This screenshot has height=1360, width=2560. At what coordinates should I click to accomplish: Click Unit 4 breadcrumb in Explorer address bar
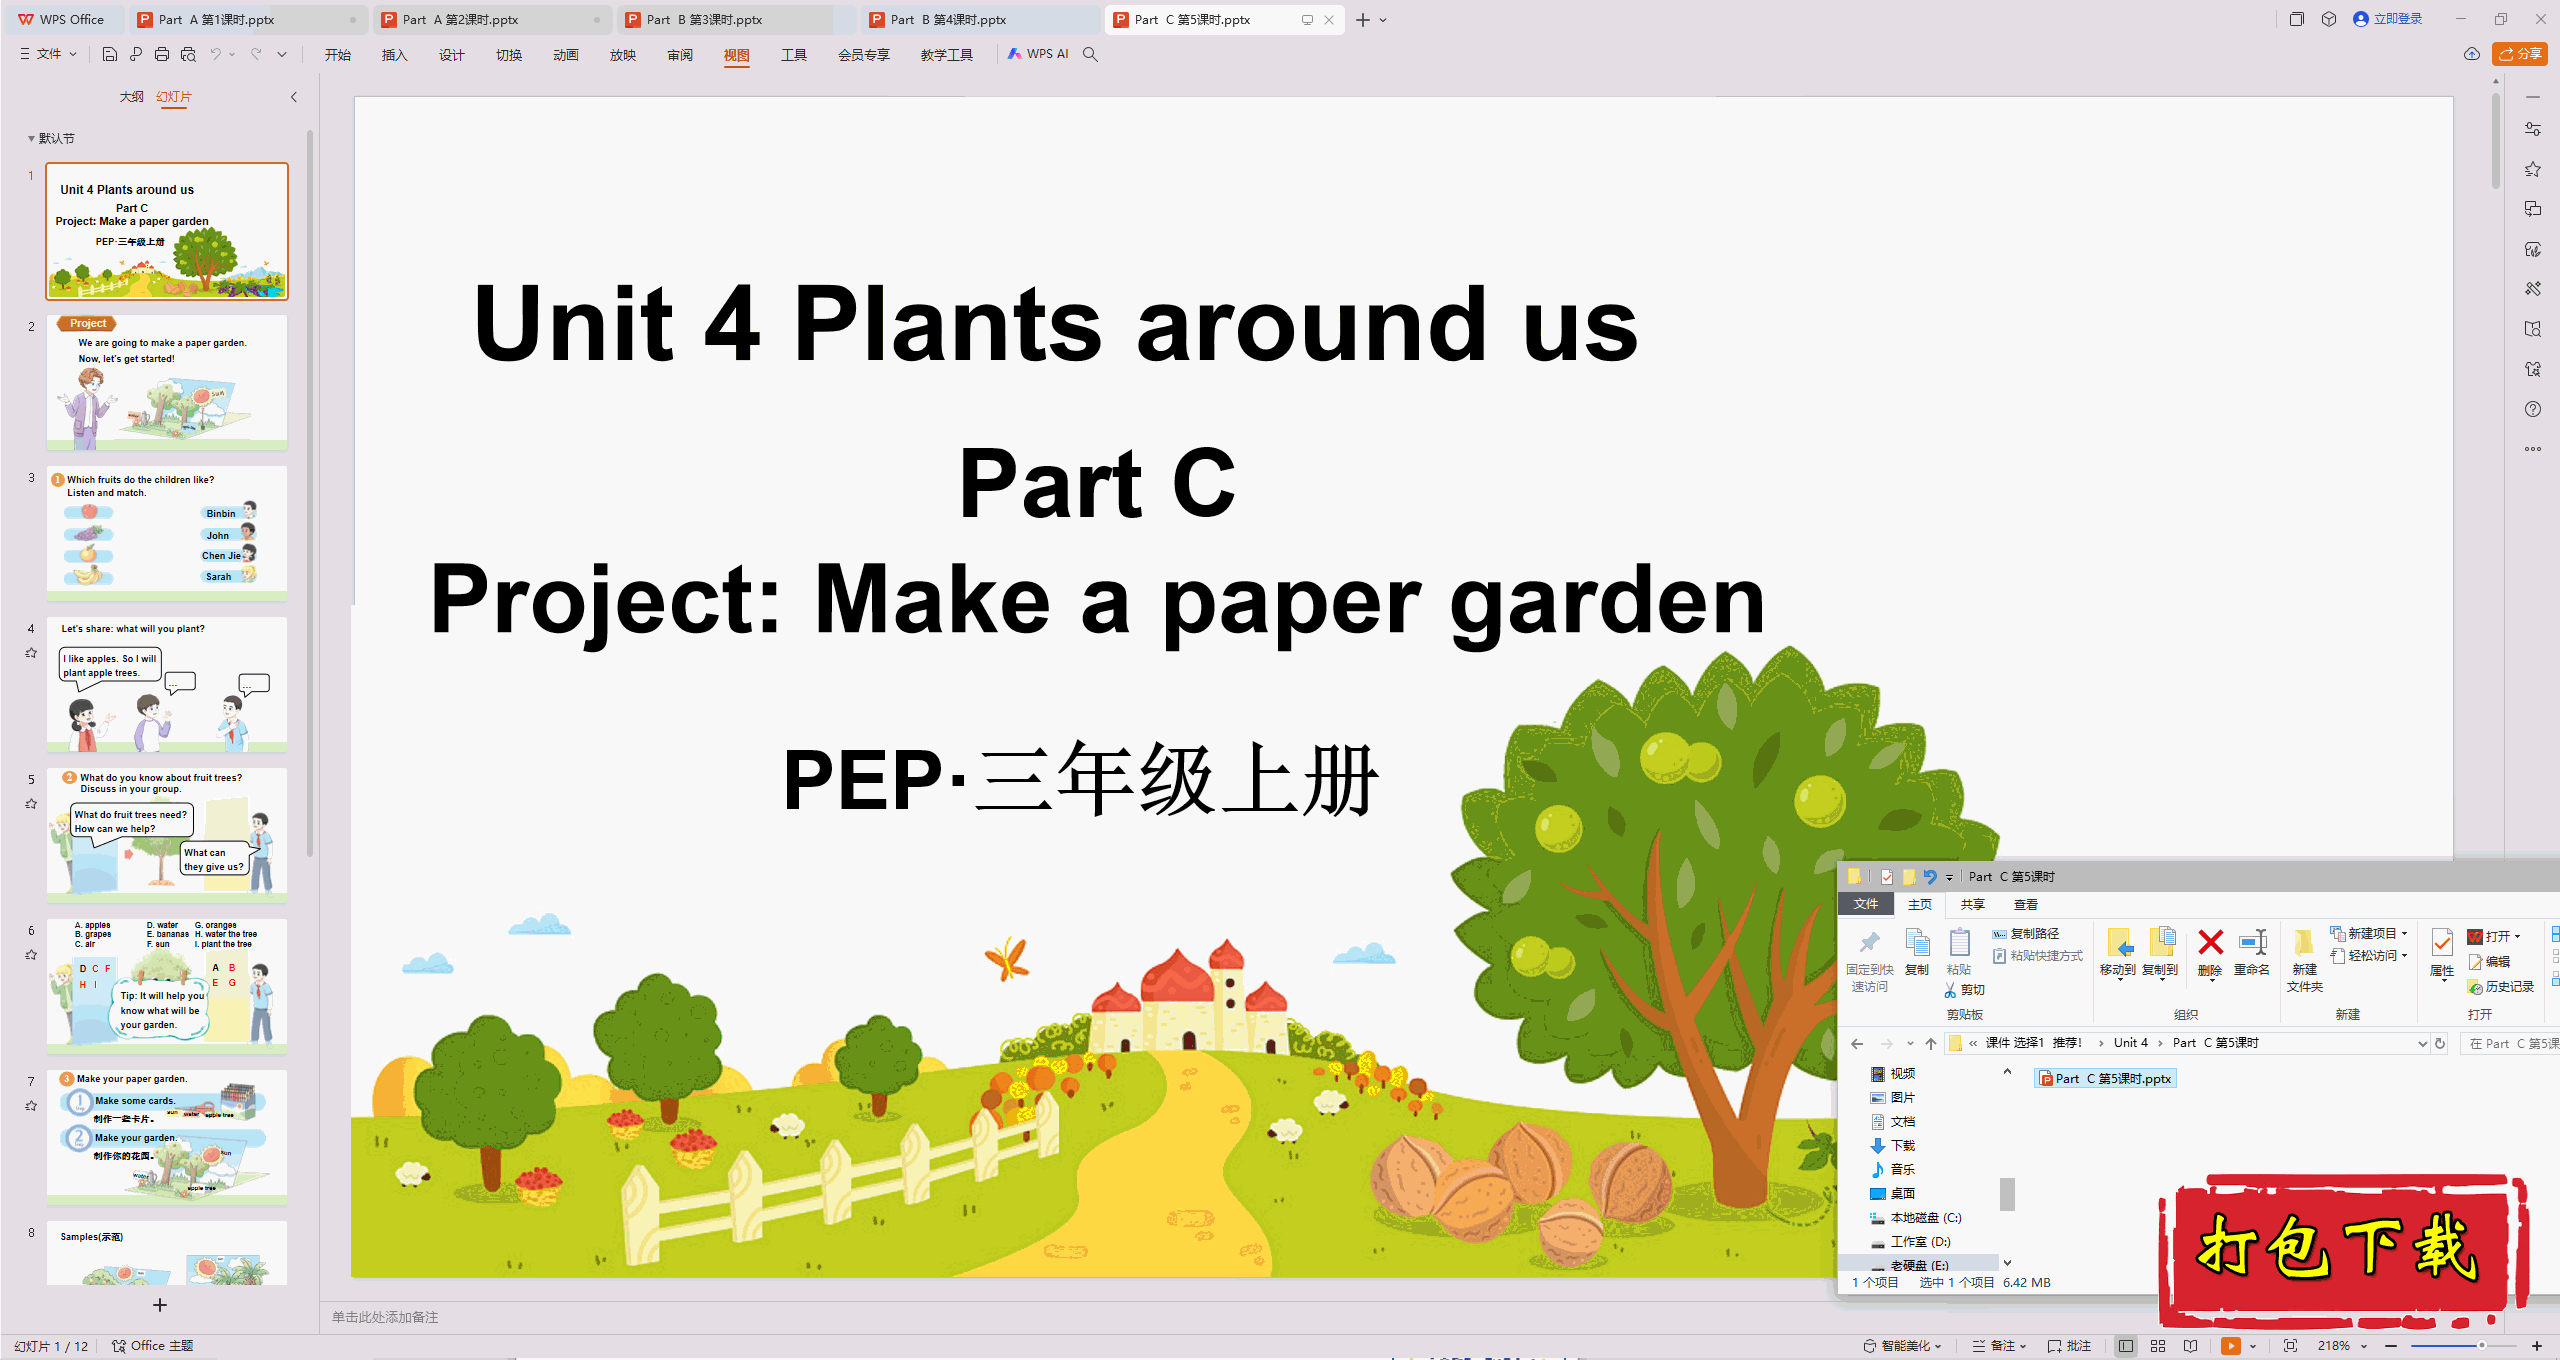(x=2131, y=1043)
